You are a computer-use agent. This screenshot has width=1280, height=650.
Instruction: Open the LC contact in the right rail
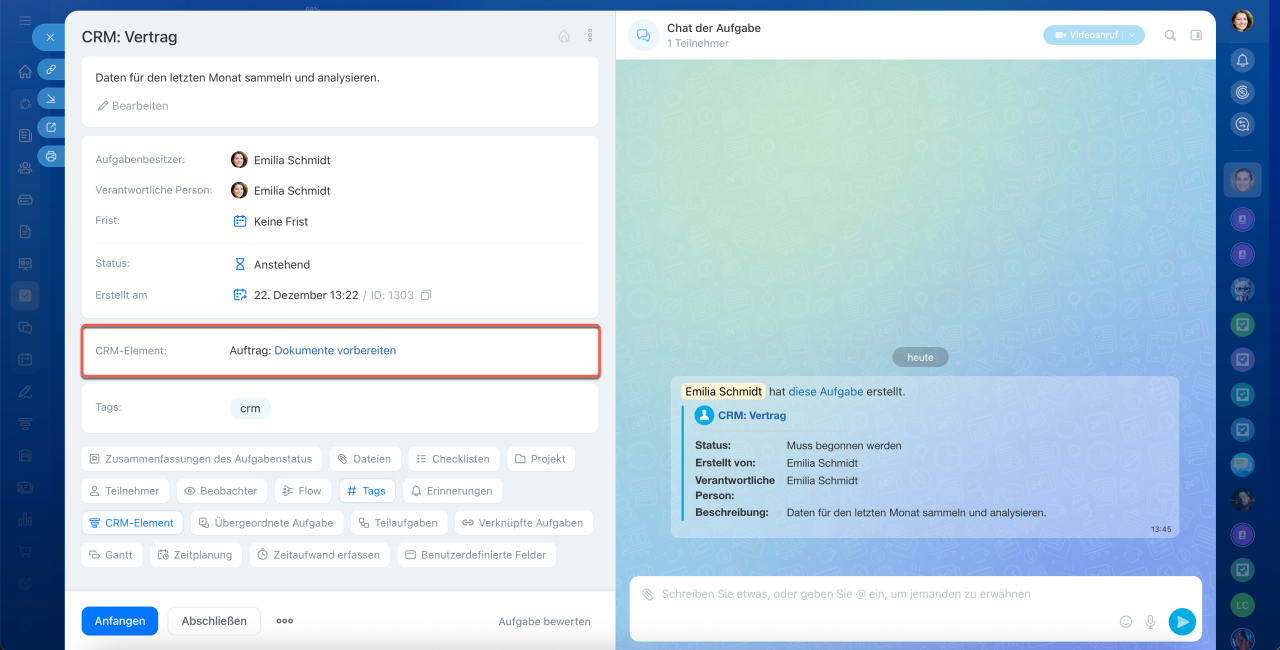click(x=1242, y=605)
